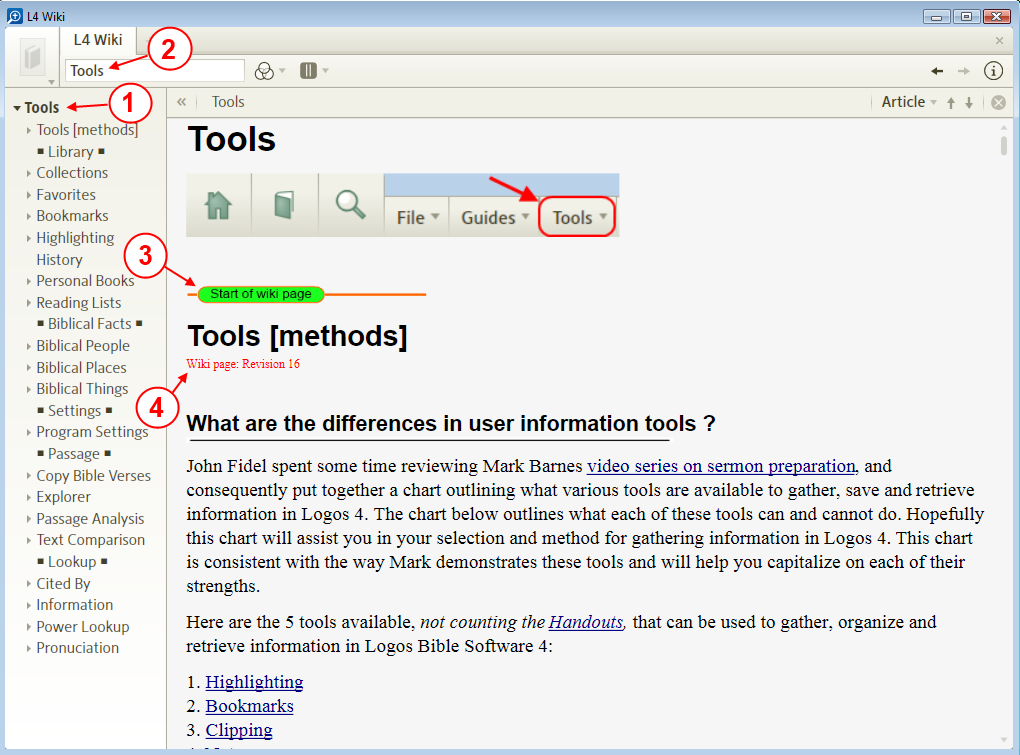Viewport: 1020px width, 755px height.
Task: Close the L4 Wiki tab panel
Action: coord(999,41)
